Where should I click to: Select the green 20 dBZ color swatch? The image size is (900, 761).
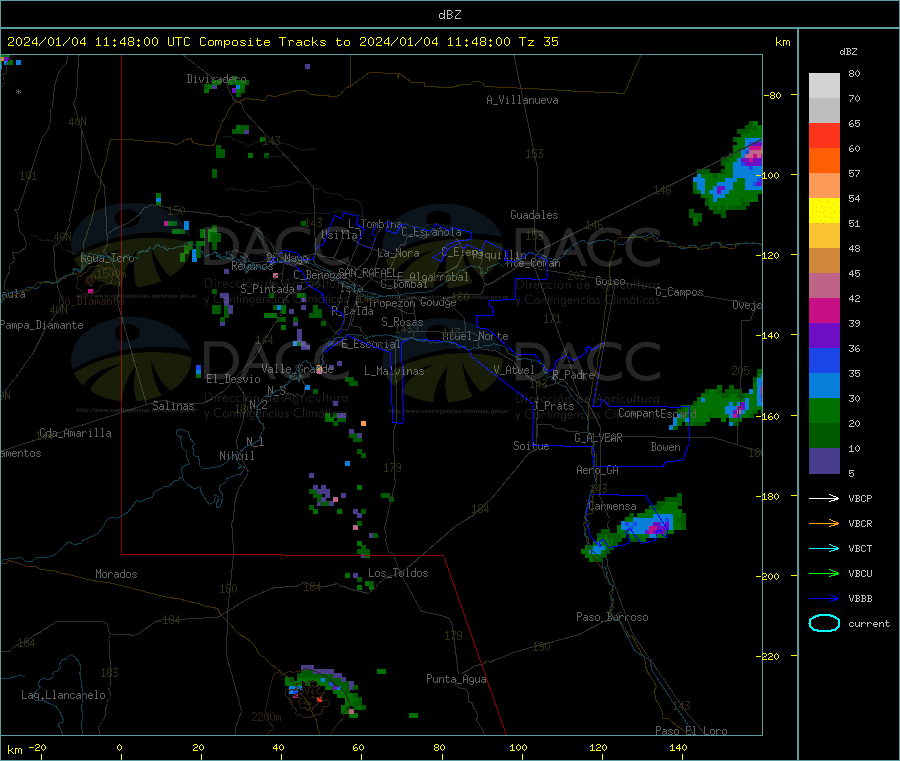824,410
